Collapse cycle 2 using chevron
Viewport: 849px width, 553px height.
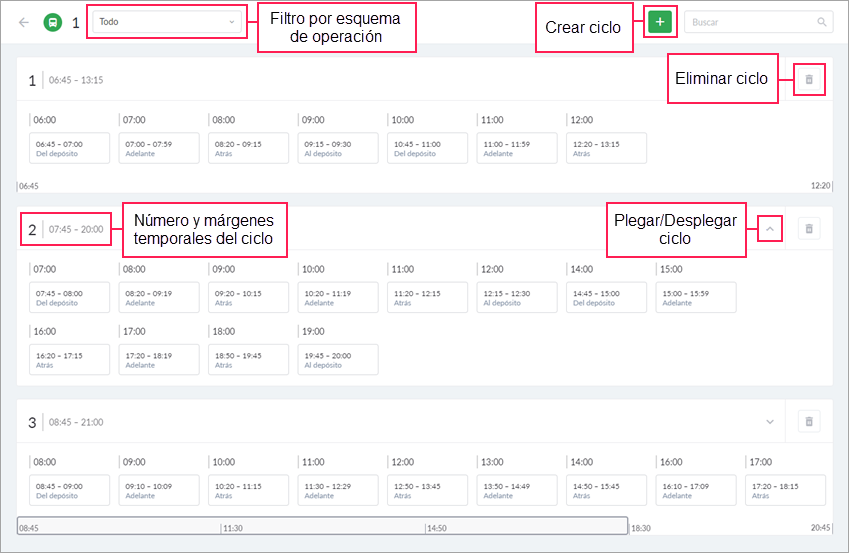click(x=770, y=229)
